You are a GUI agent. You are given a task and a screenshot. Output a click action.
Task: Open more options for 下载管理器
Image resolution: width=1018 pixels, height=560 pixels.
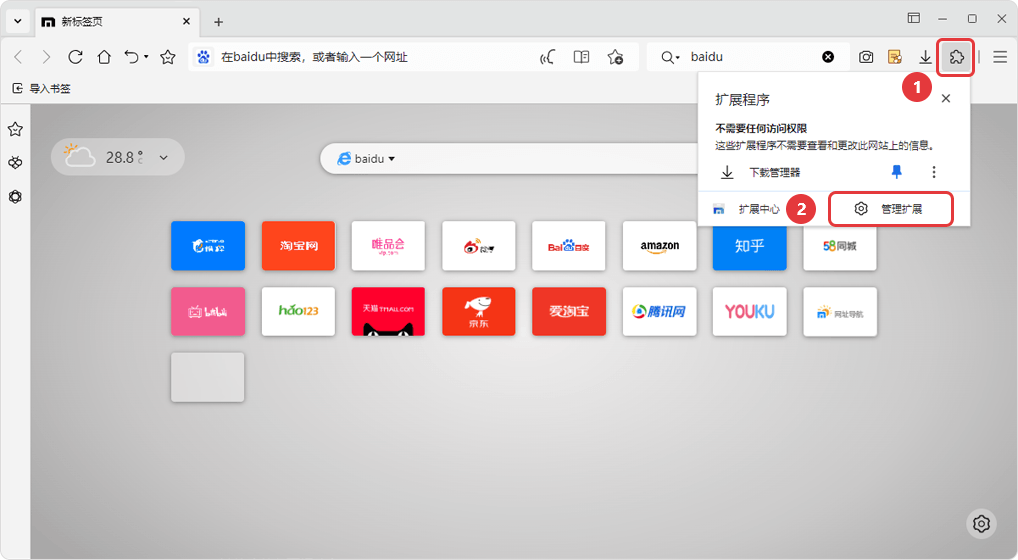point(934,172)
